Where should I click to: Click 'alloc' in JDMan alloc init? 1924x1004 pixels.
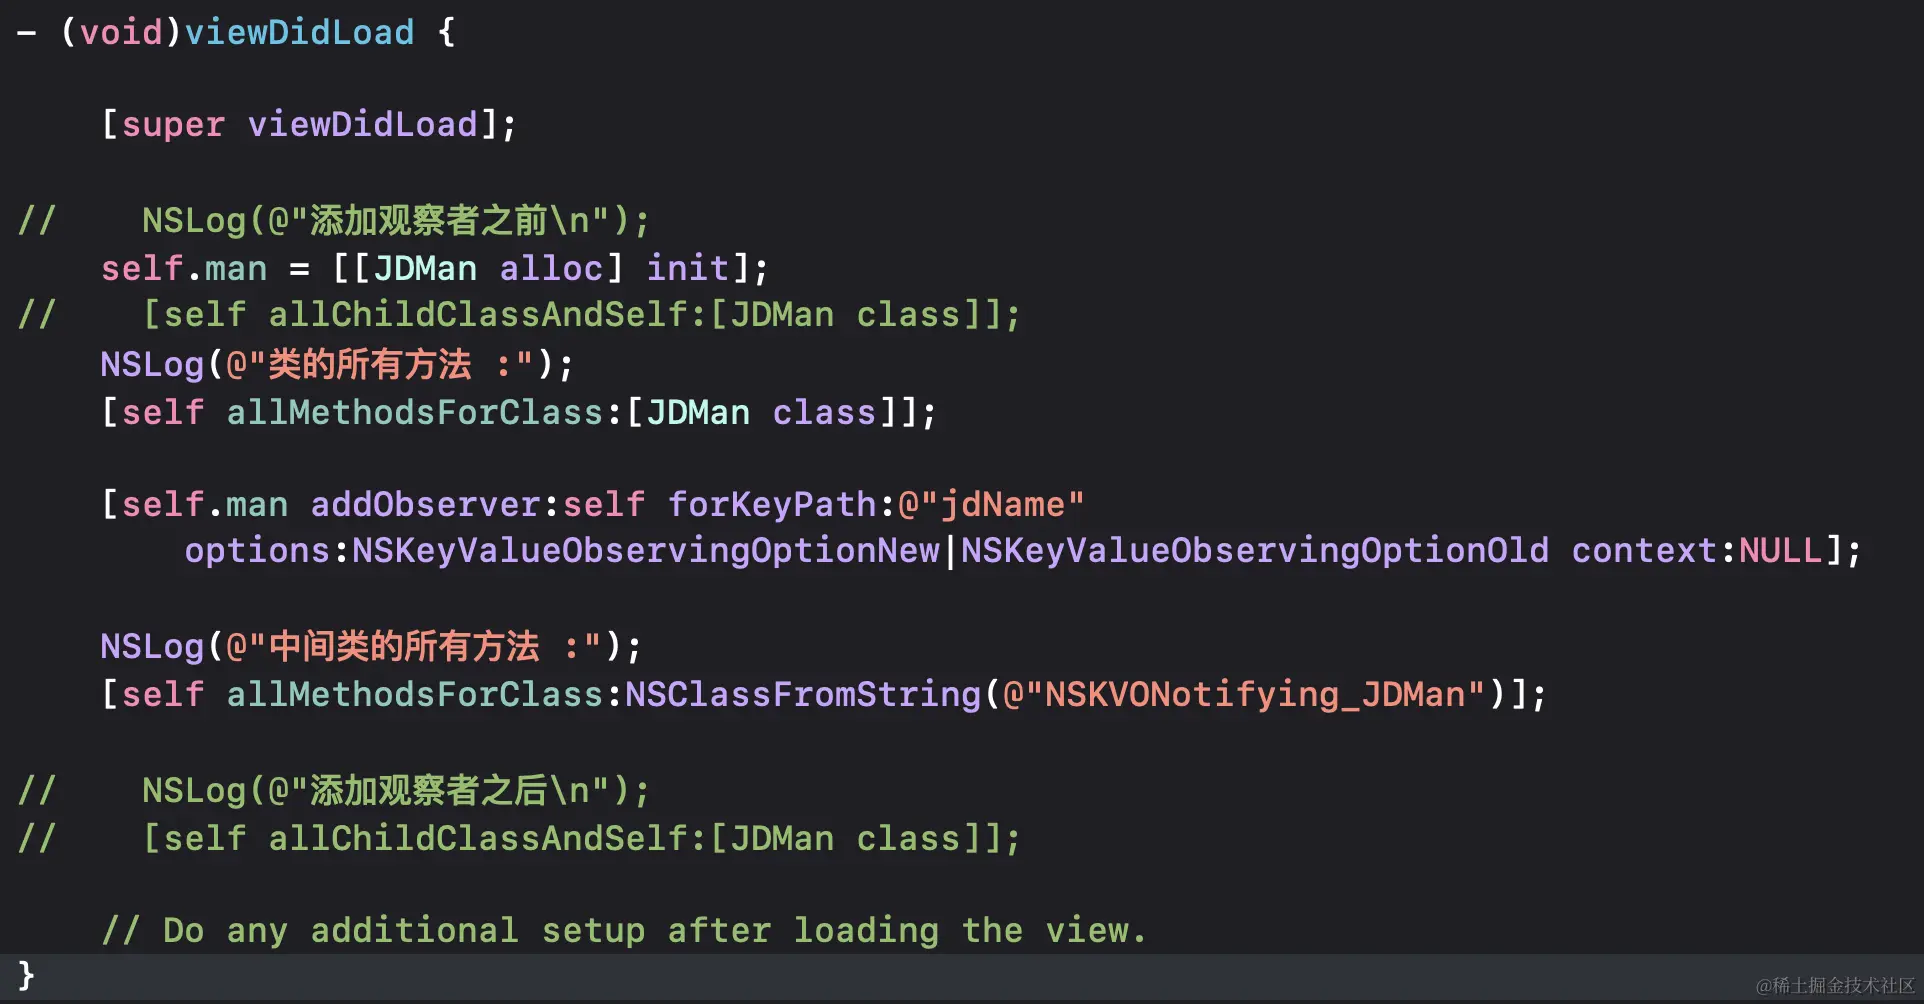click(x=551, y=268)
